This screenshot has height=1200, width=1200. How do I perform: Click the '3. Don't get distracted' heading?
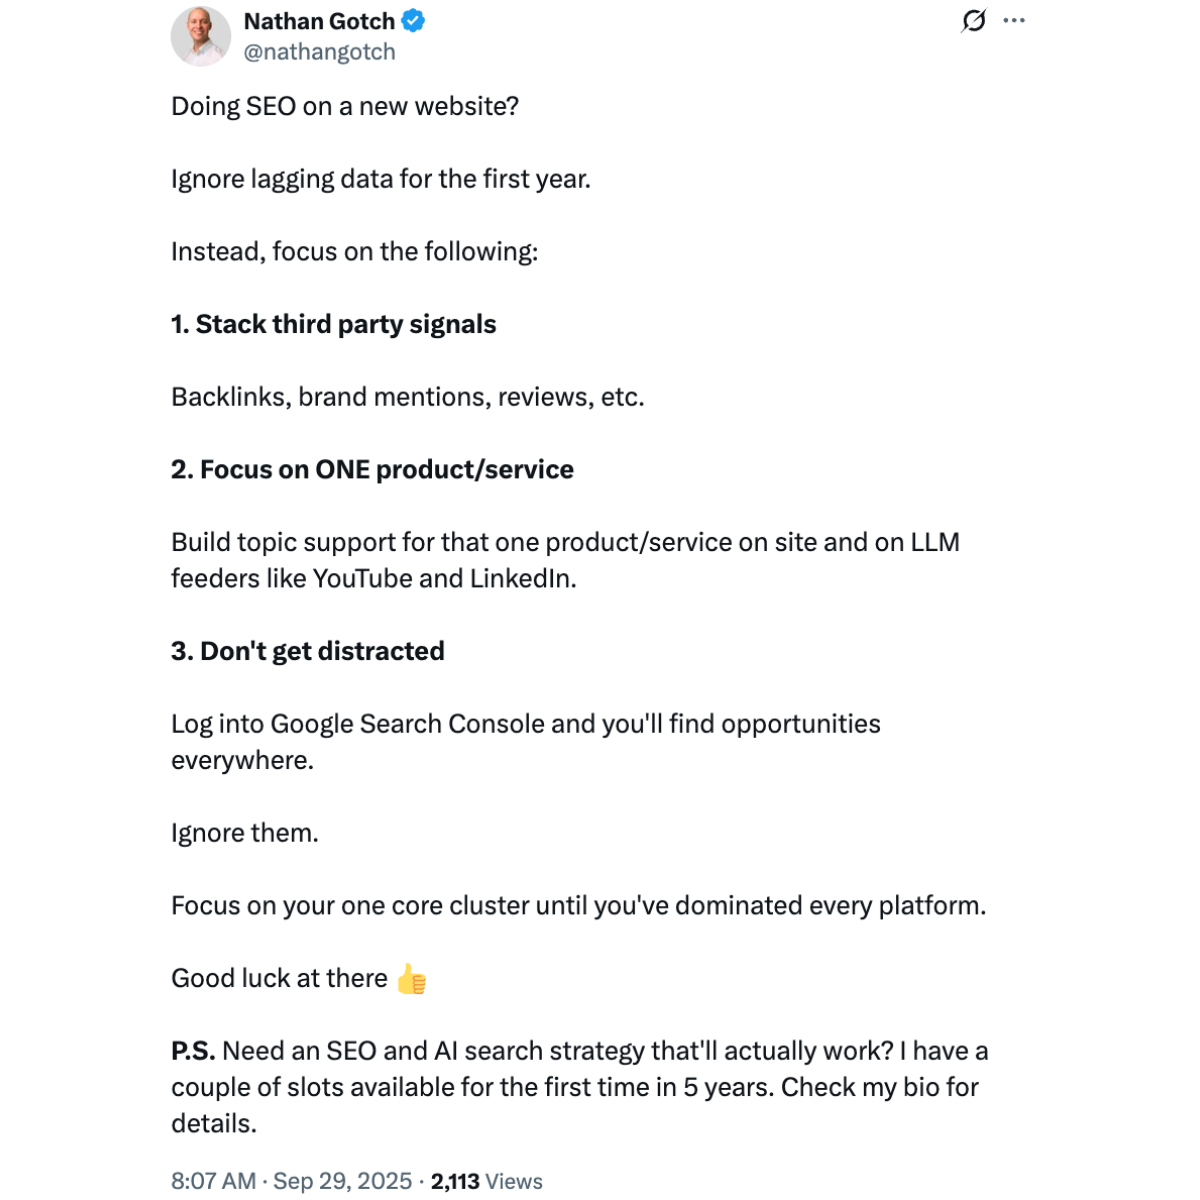pyautogui.click(x=307, y=650)
